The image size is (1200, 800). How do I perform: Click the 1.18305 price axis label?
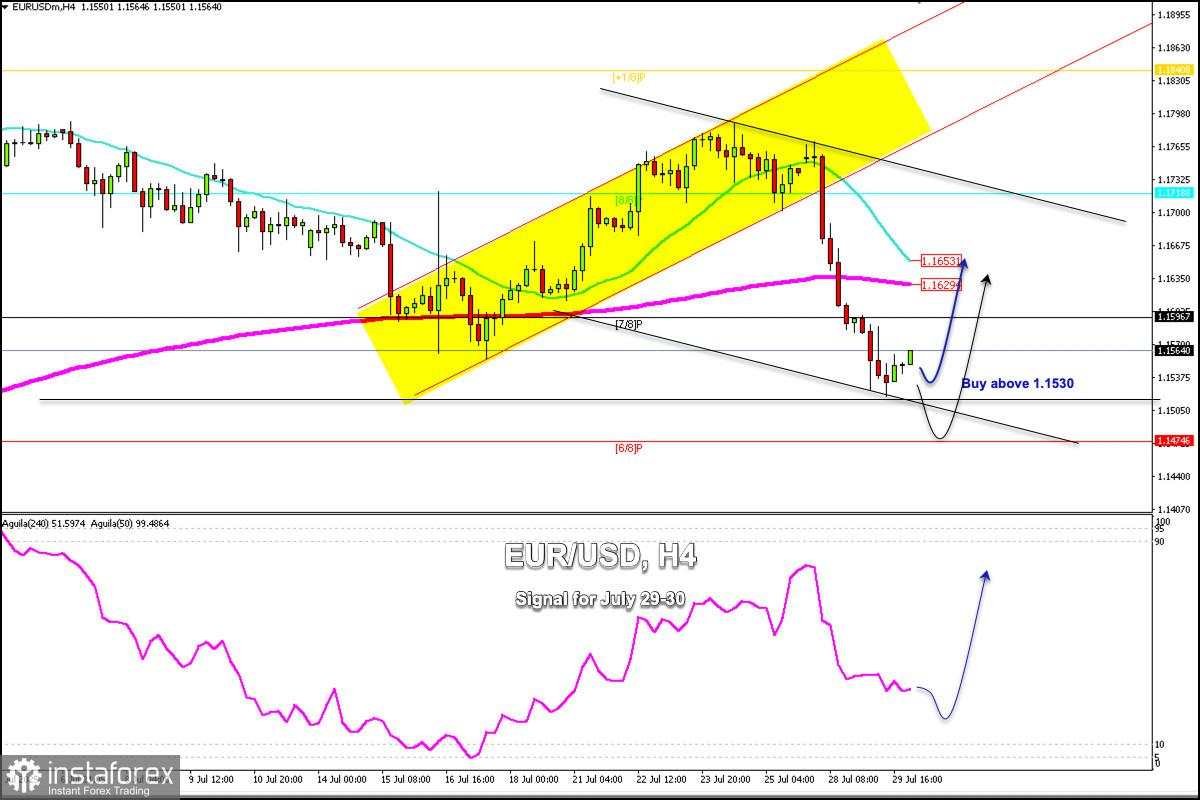click(x=1173, y=82)
